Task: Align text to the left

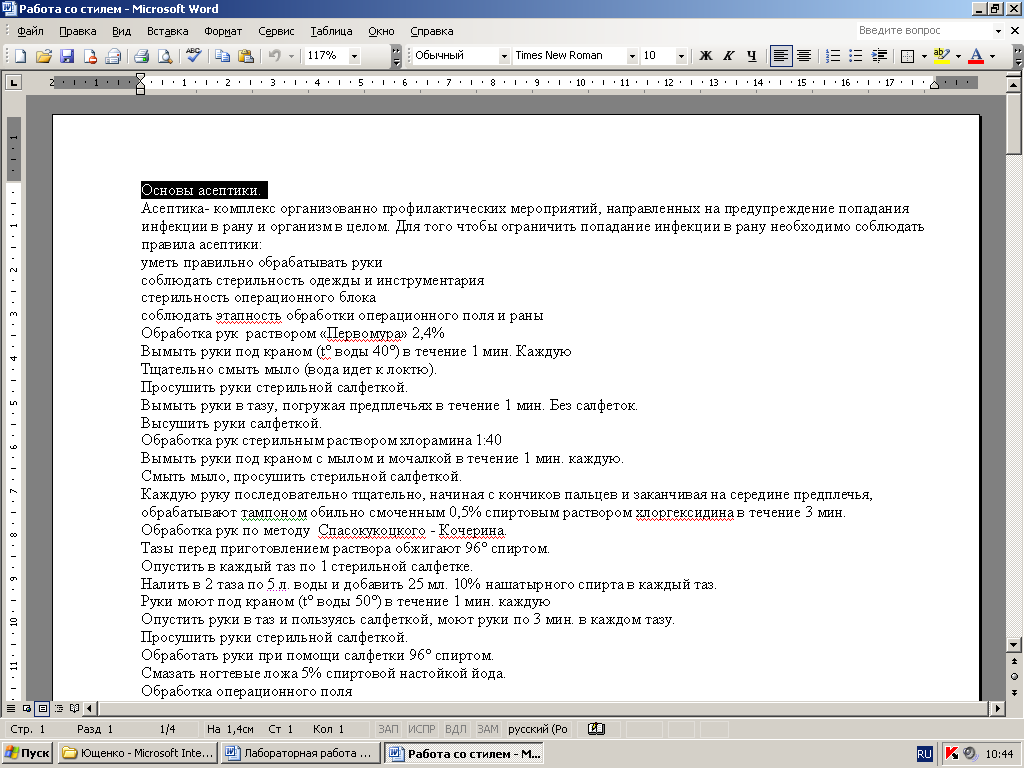Action: [x=780, y=56]
